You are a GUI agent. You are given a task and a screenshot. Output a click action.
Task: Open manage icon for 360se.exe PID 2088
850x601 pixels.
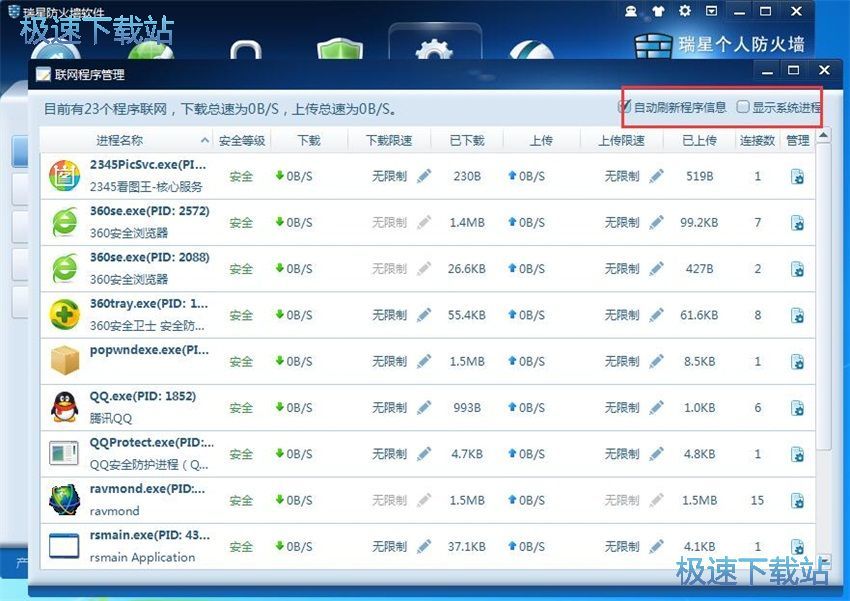coord(797,269)
